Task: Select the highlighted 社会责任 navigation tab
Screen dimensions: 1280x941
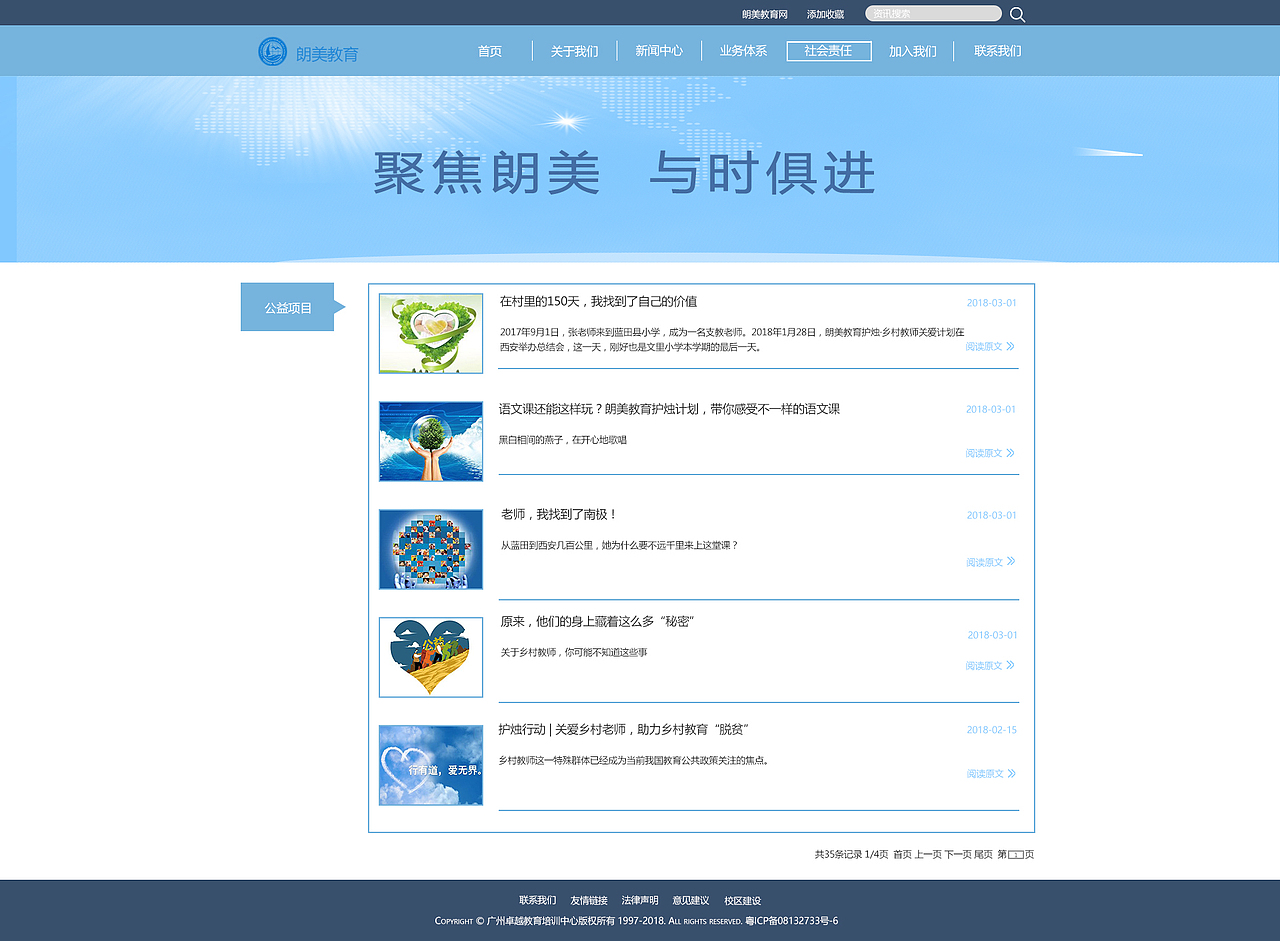Action: coord(829,50)
